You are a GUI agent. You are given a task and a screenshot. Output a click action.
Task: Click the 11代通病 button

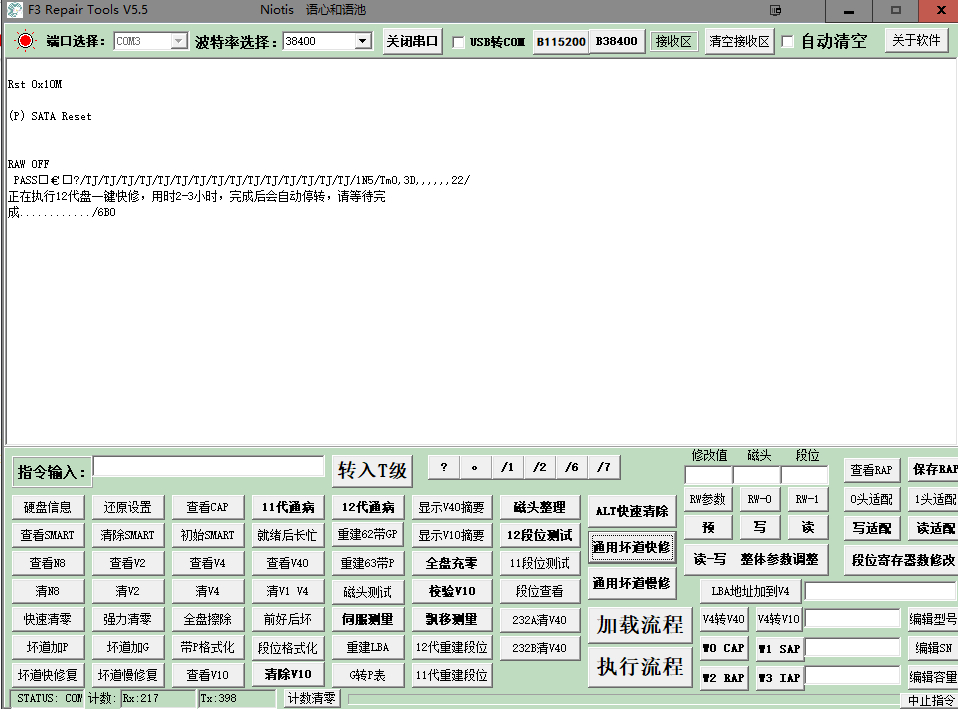point(288,507)
